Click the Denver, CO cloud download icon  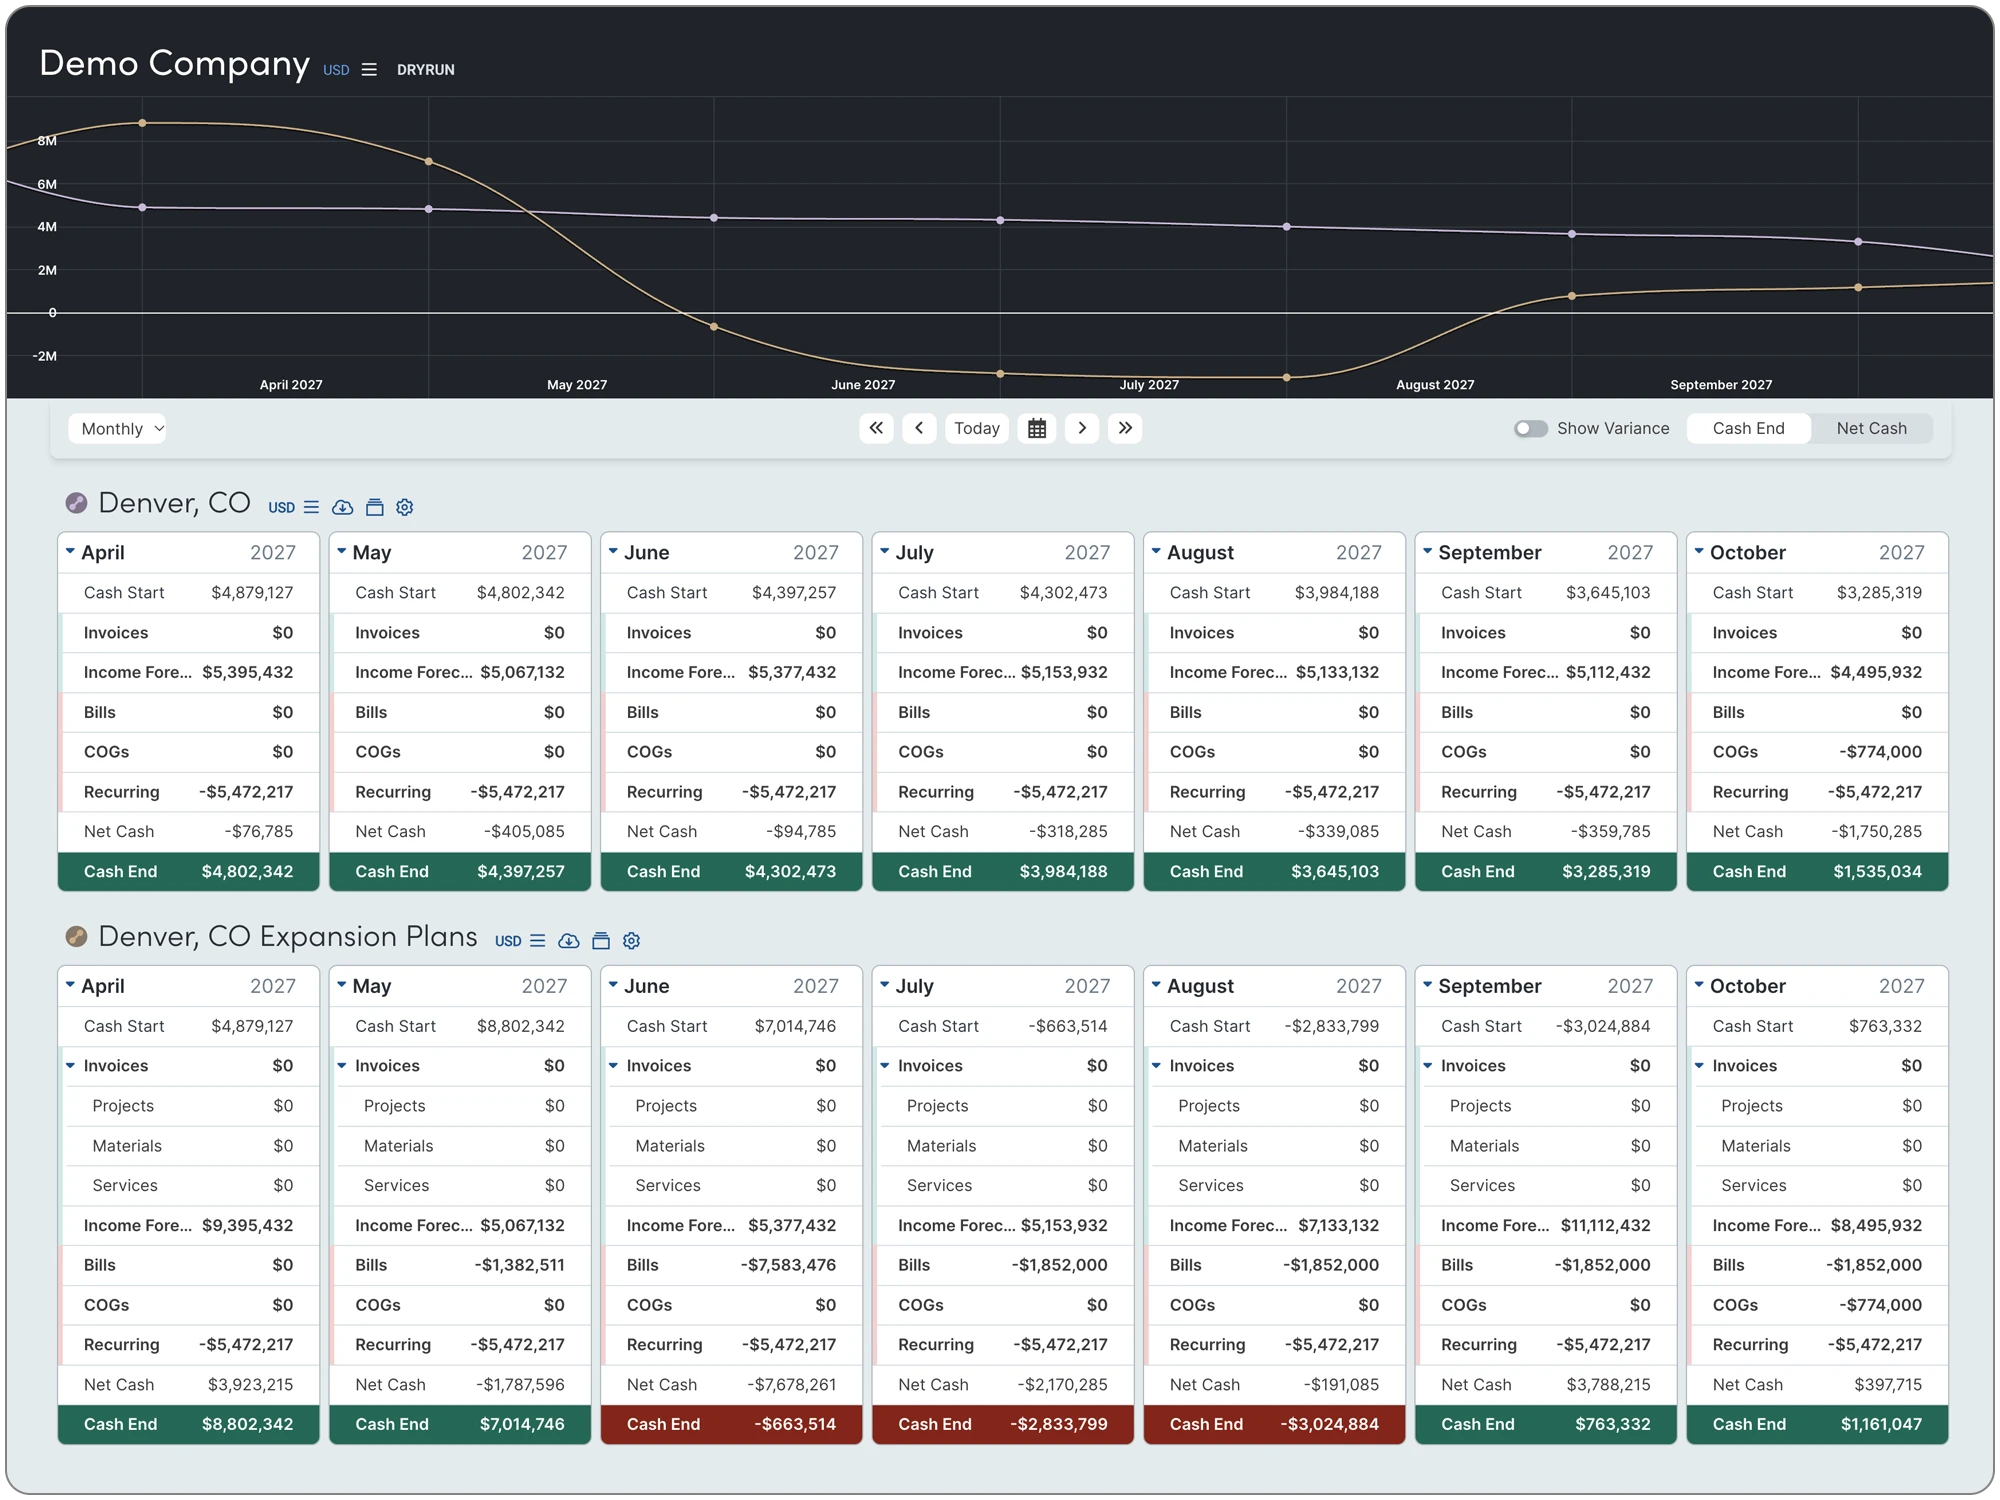tap(342, 508)
